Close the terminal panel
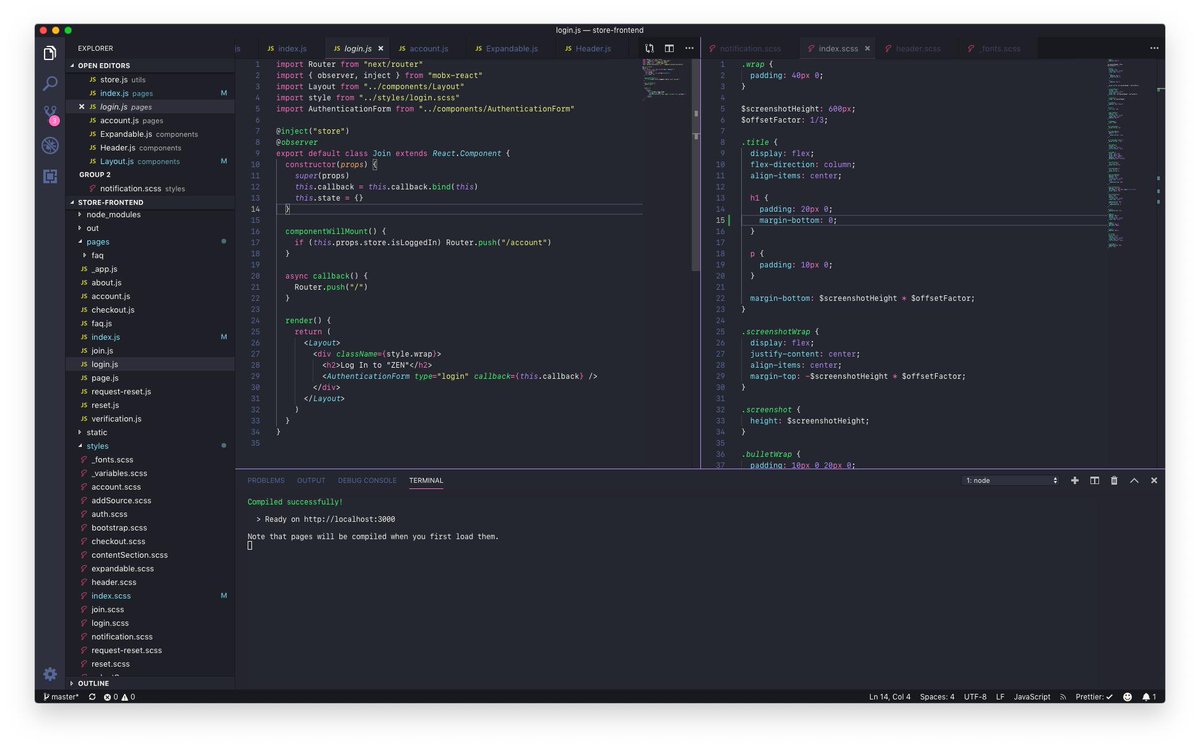The width and height of the screenshot is (1200, 749). (x=1154, y=480)
